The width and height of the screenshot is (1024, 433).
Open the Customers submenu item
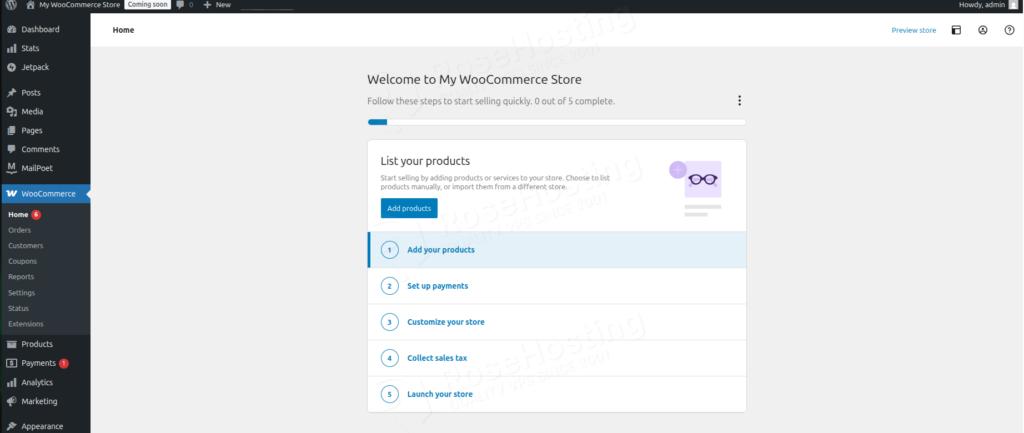25,246
